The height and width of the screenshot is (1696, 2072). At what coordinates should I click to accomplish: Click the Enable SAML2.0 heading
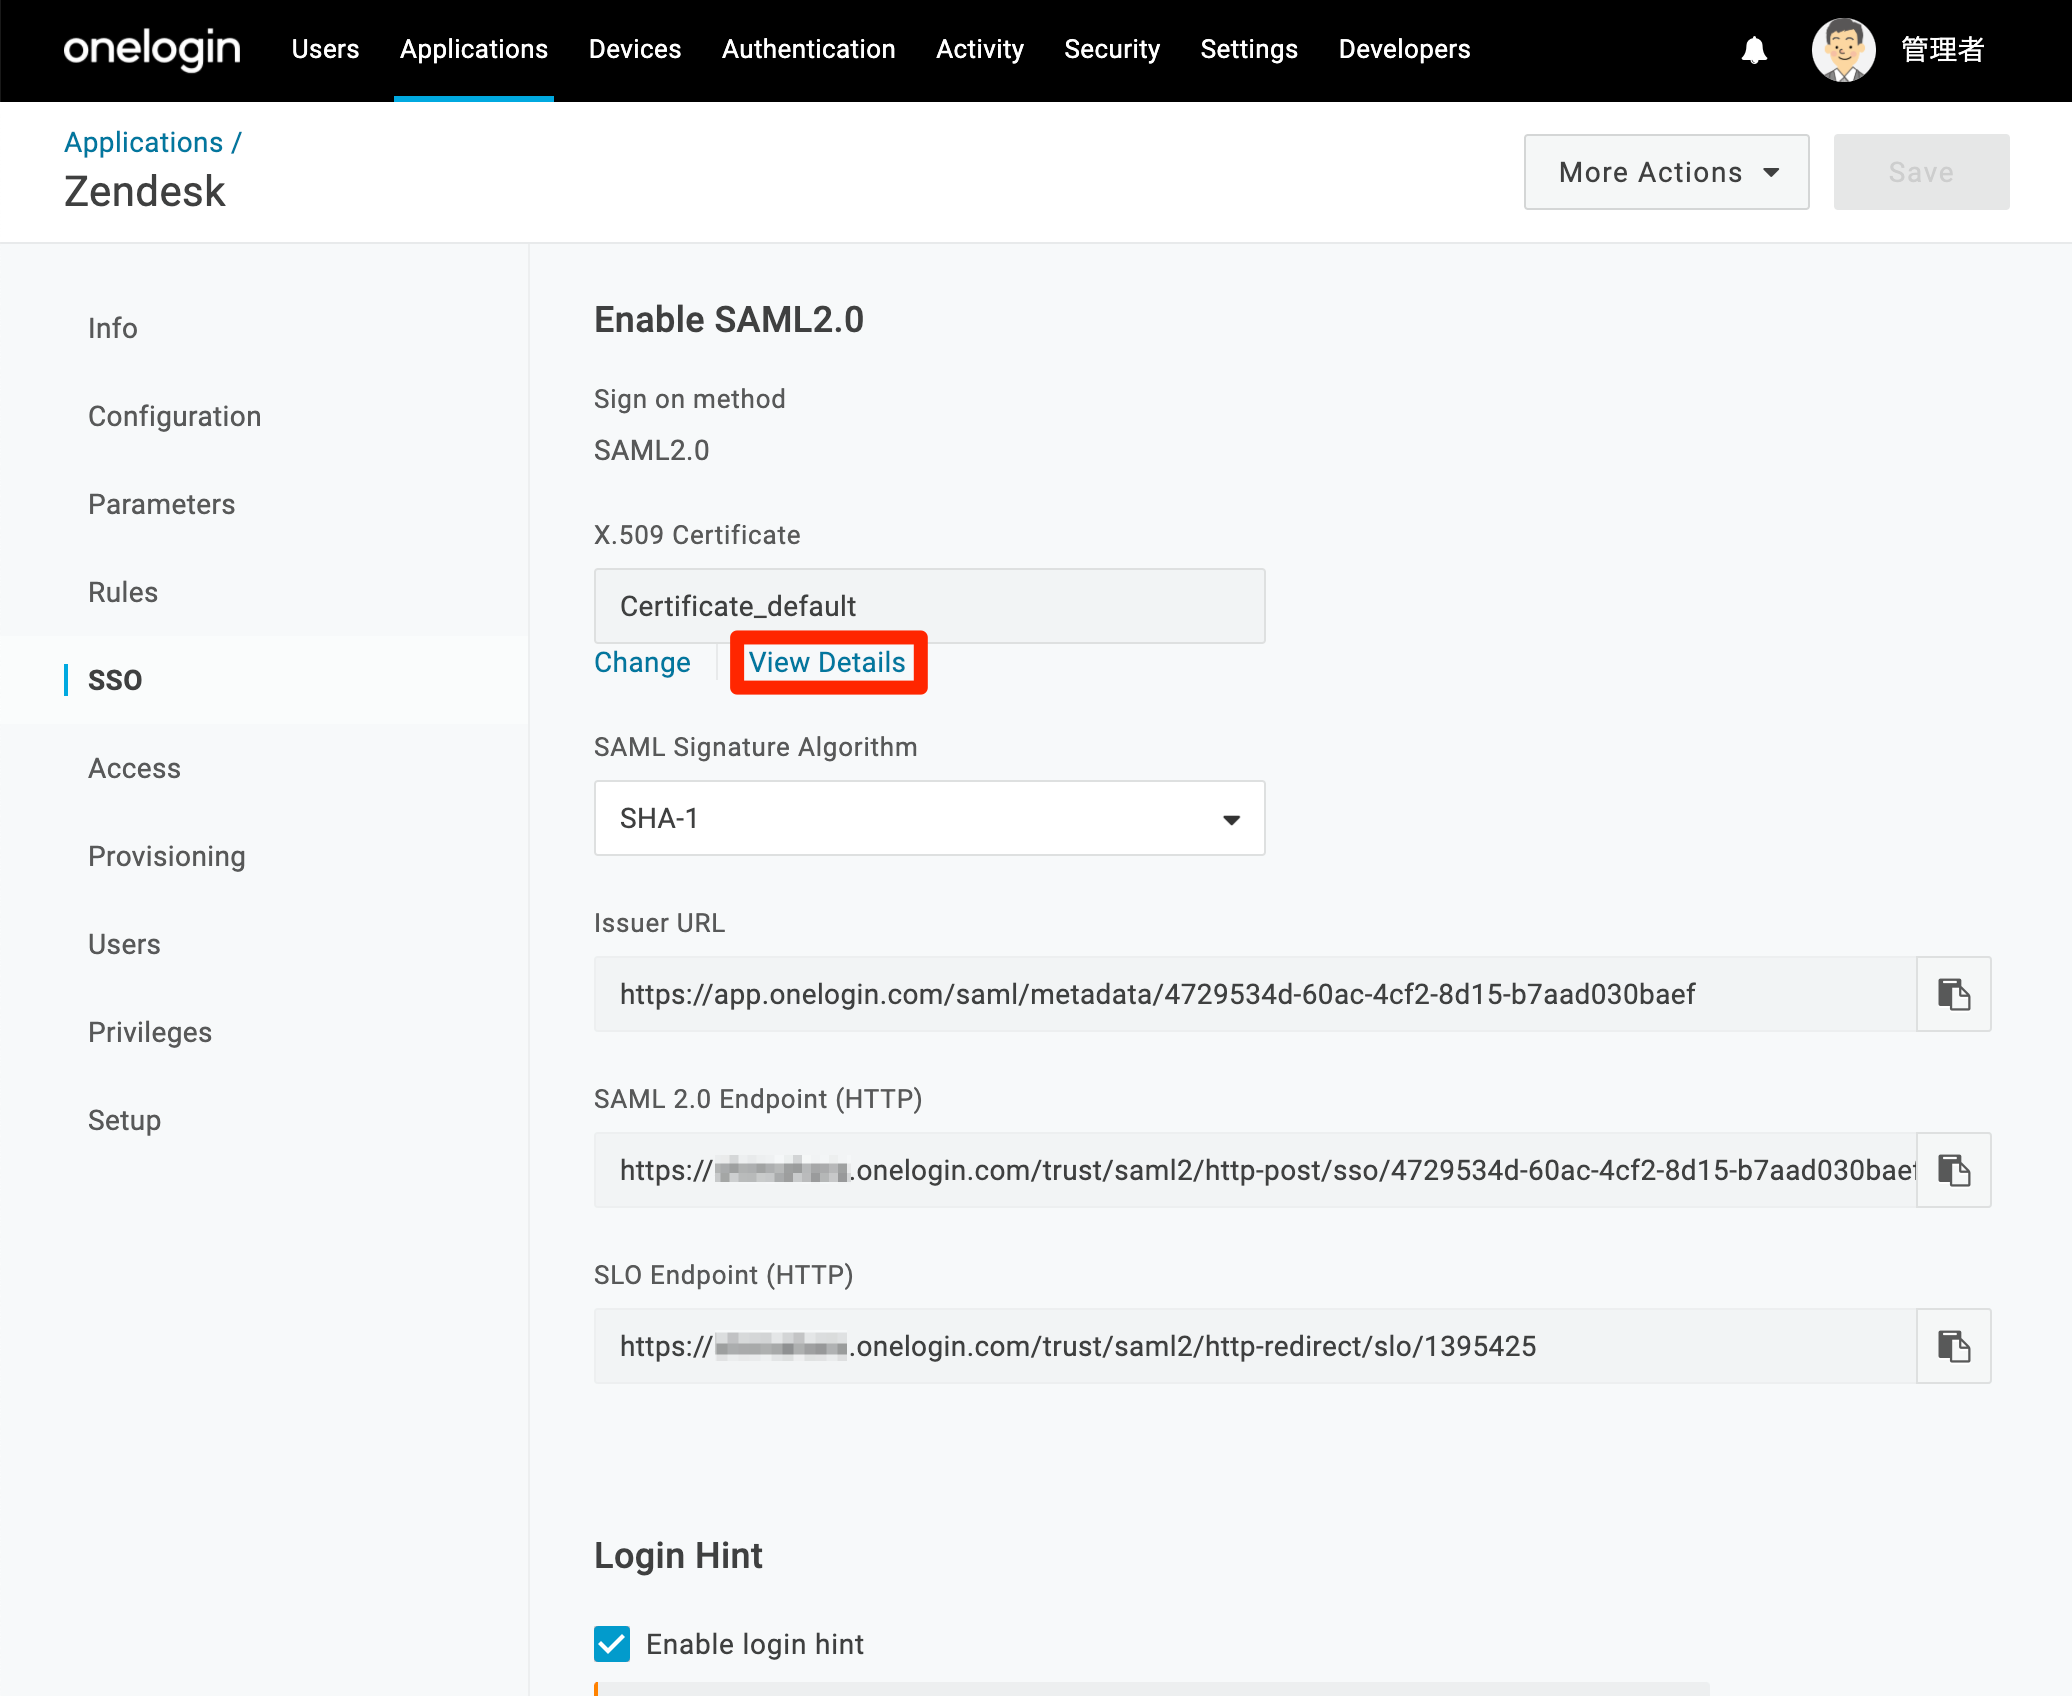[x=729, y=320]
